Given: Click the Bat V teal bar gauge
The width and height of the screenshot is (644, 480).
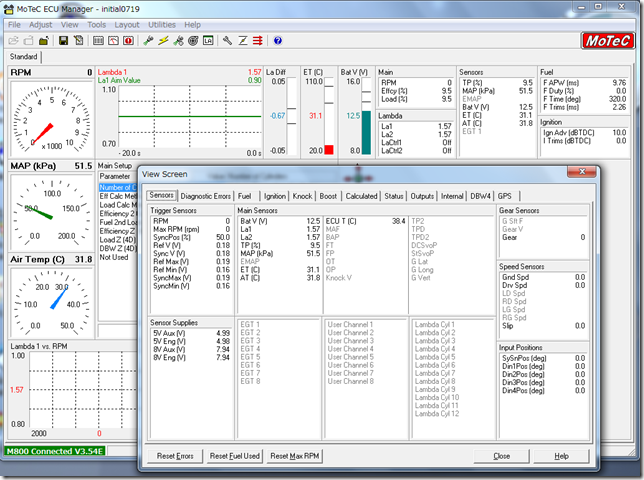Looking at the screenshot, I should tap(366, 116).
